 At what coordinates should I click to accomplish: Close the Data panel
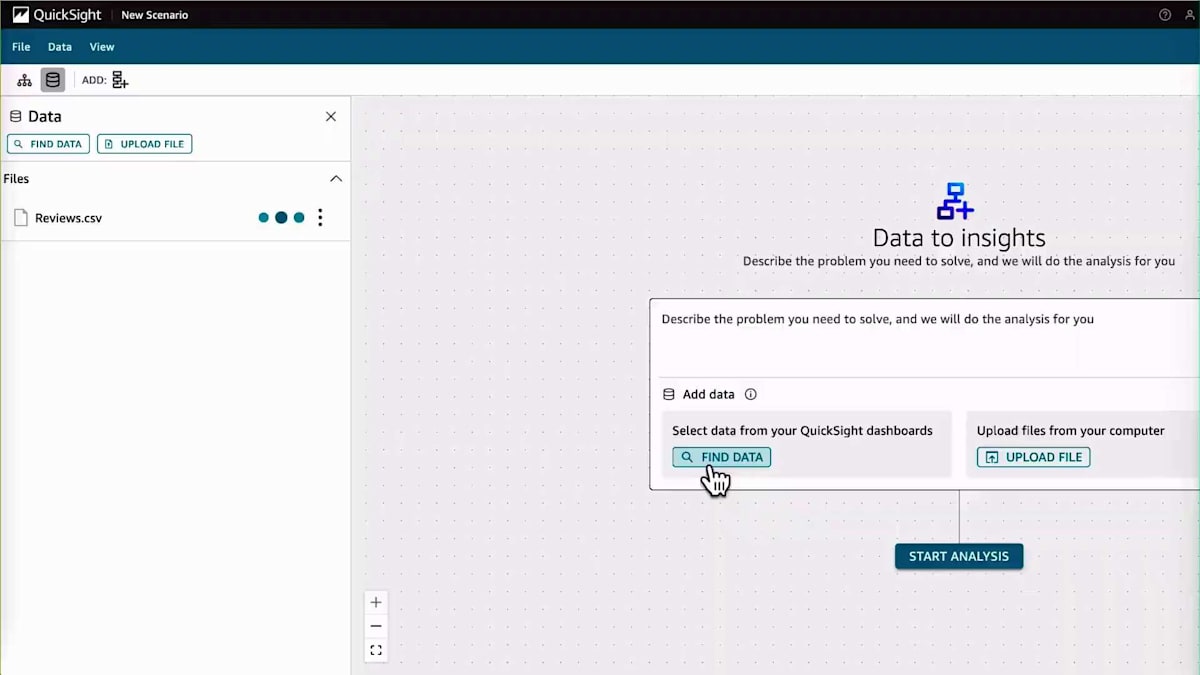coord(331,117)
